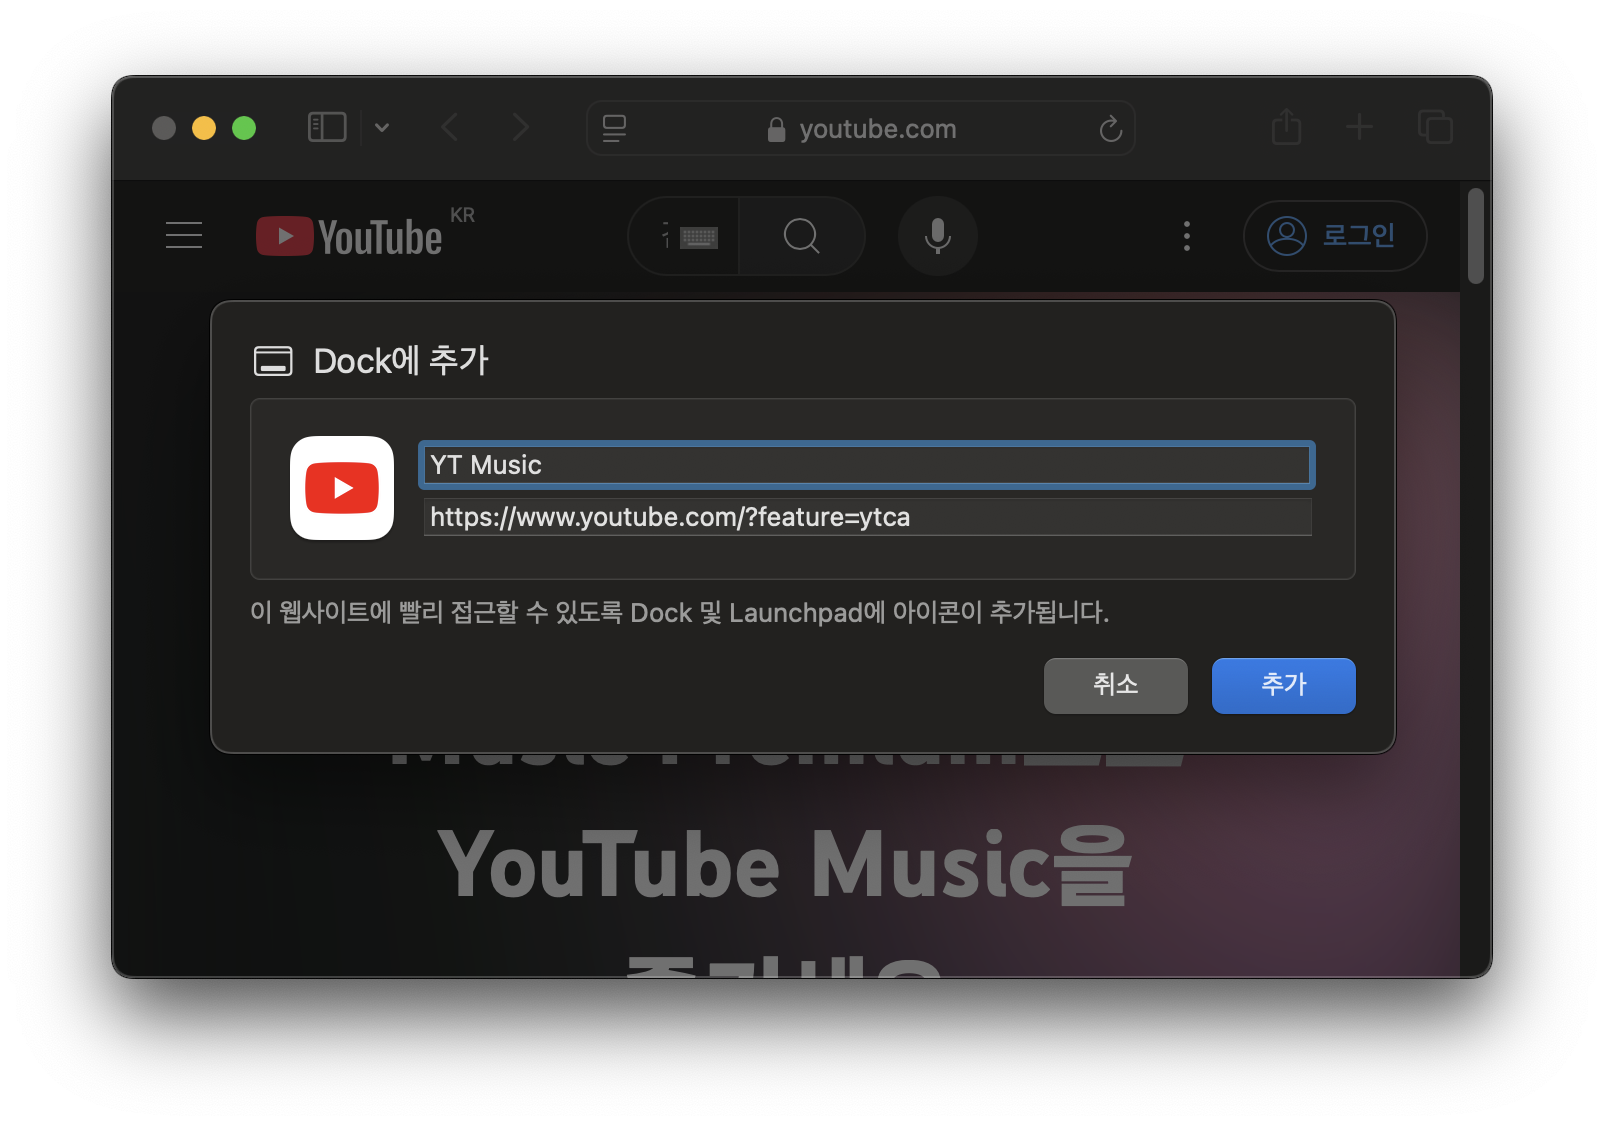The width and height of the screenshot is (1604, 1126).
Task: Reload the page with the refresh icon
Action: [x=1110, y=128]
